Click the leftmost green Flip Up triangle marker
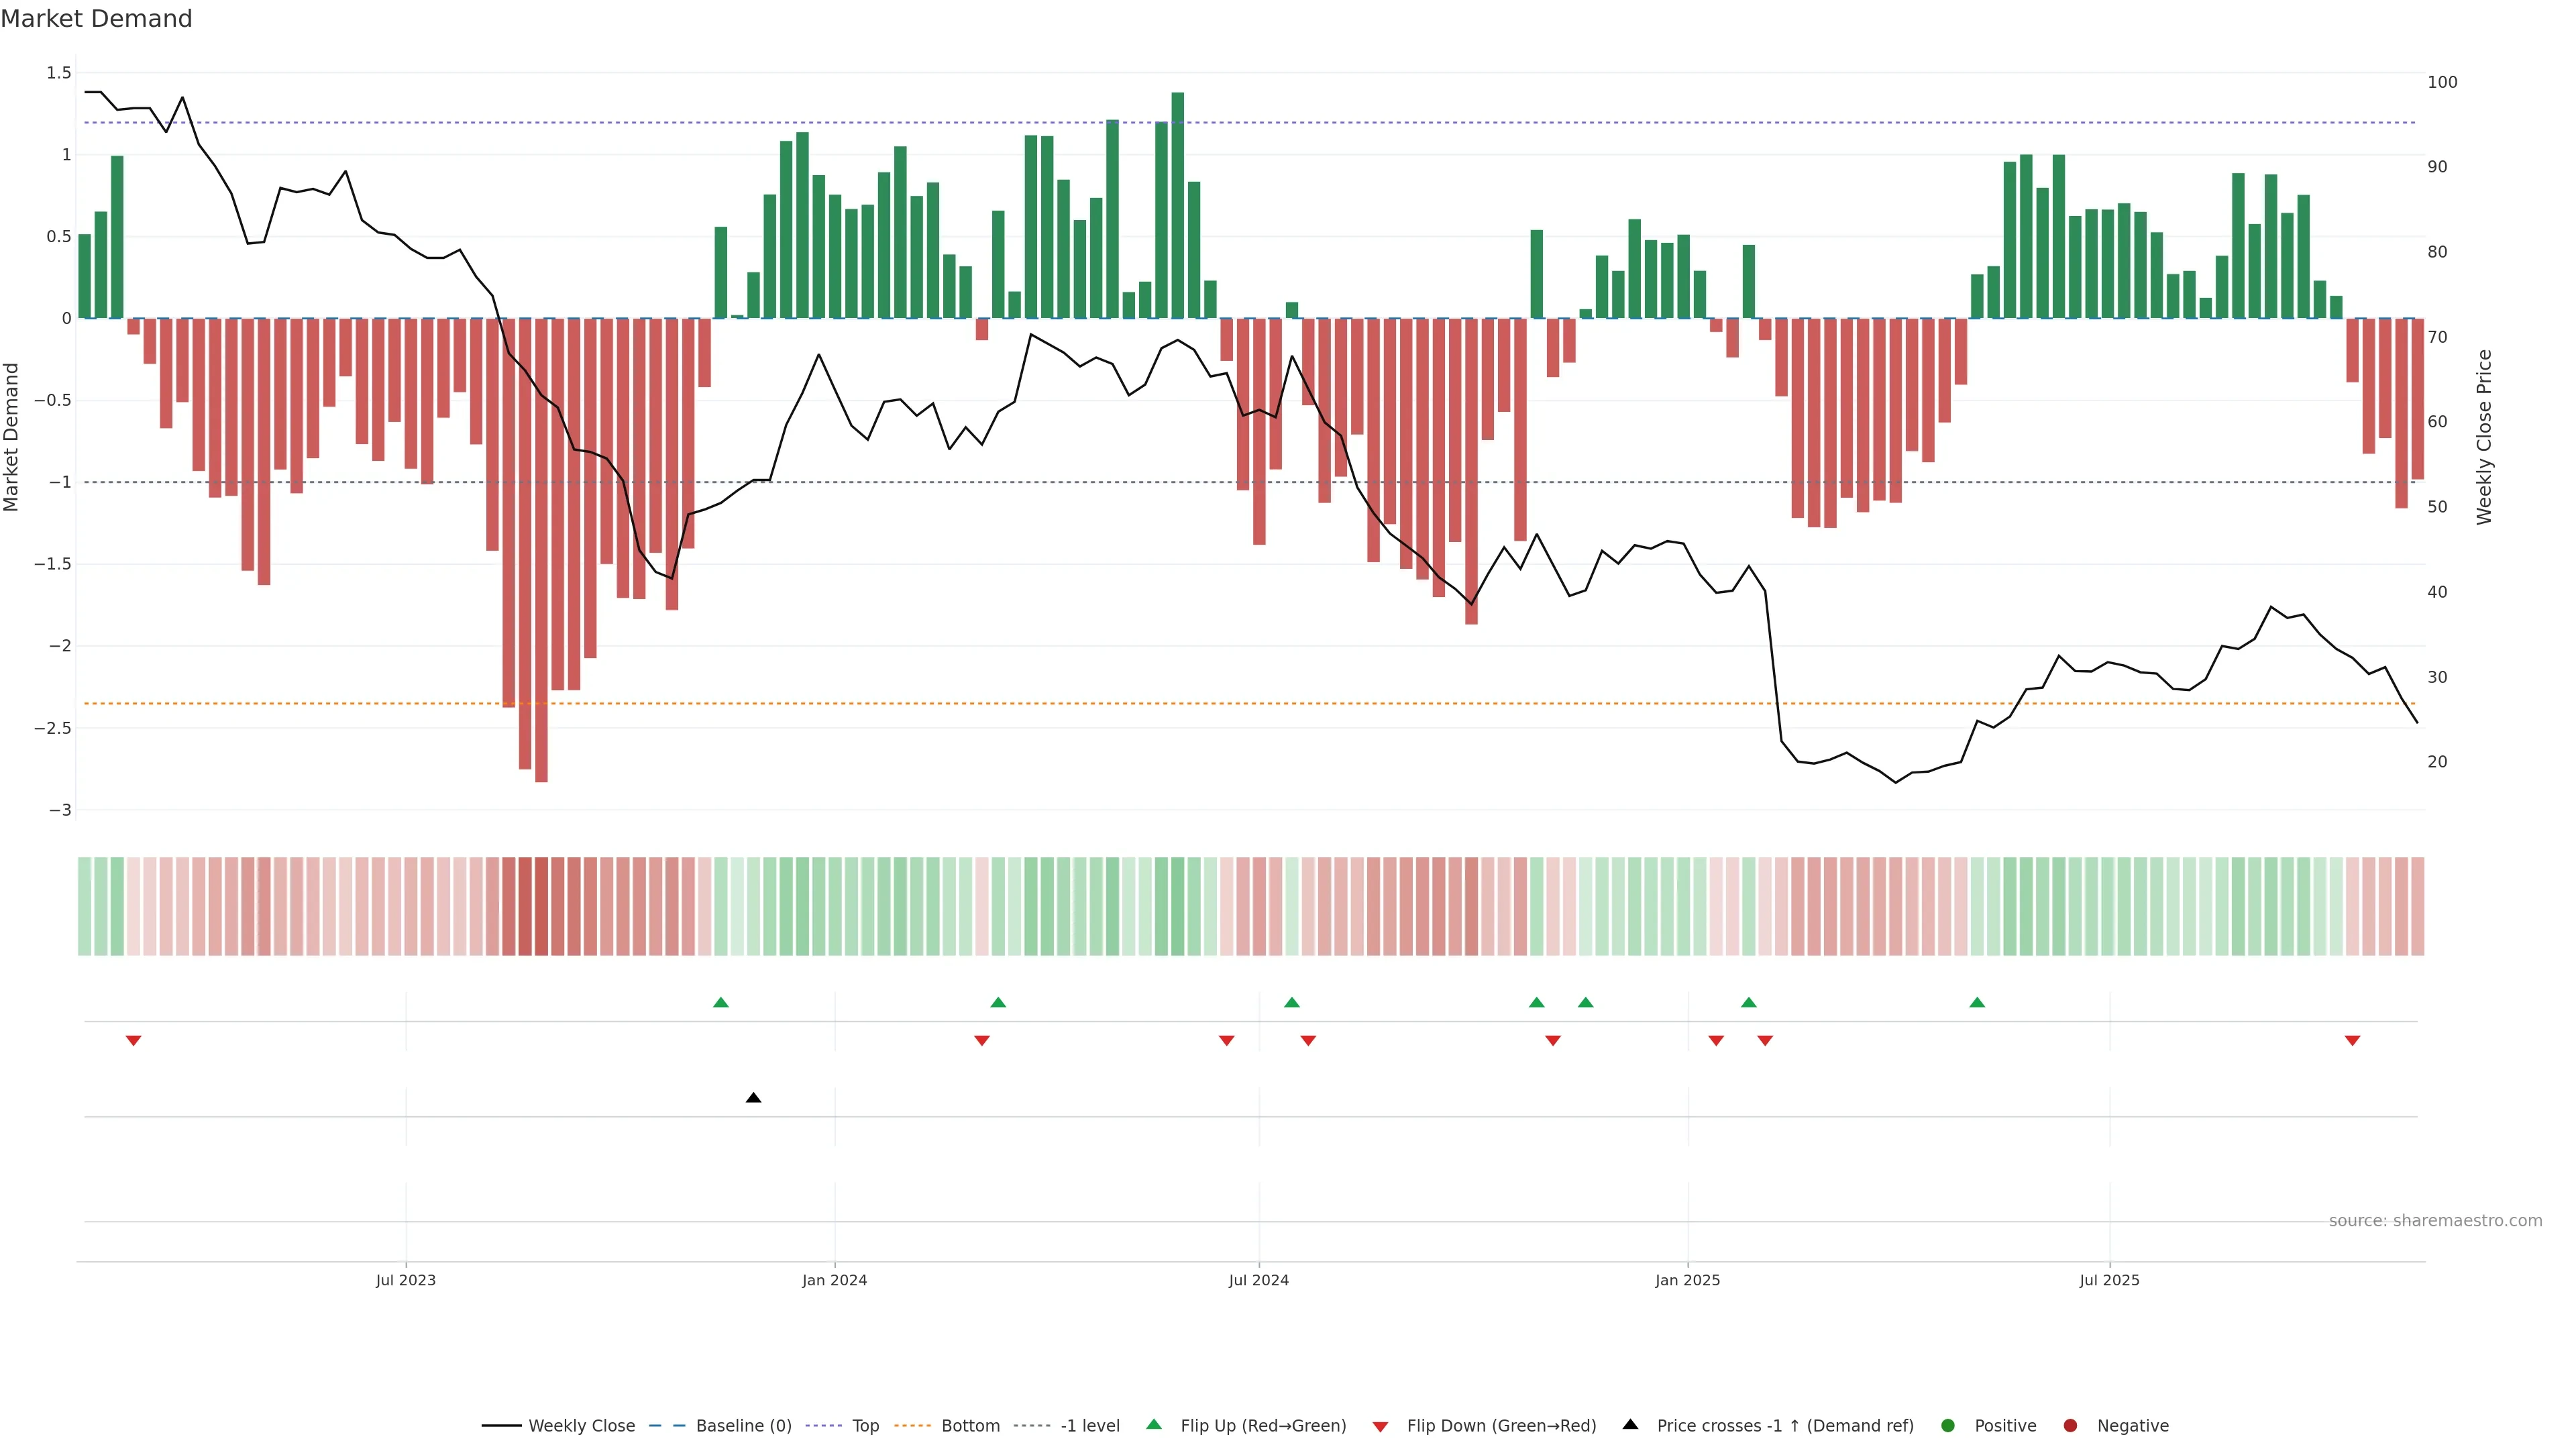Viewport: 2576px width, 1449px height. pos(721,1002)
